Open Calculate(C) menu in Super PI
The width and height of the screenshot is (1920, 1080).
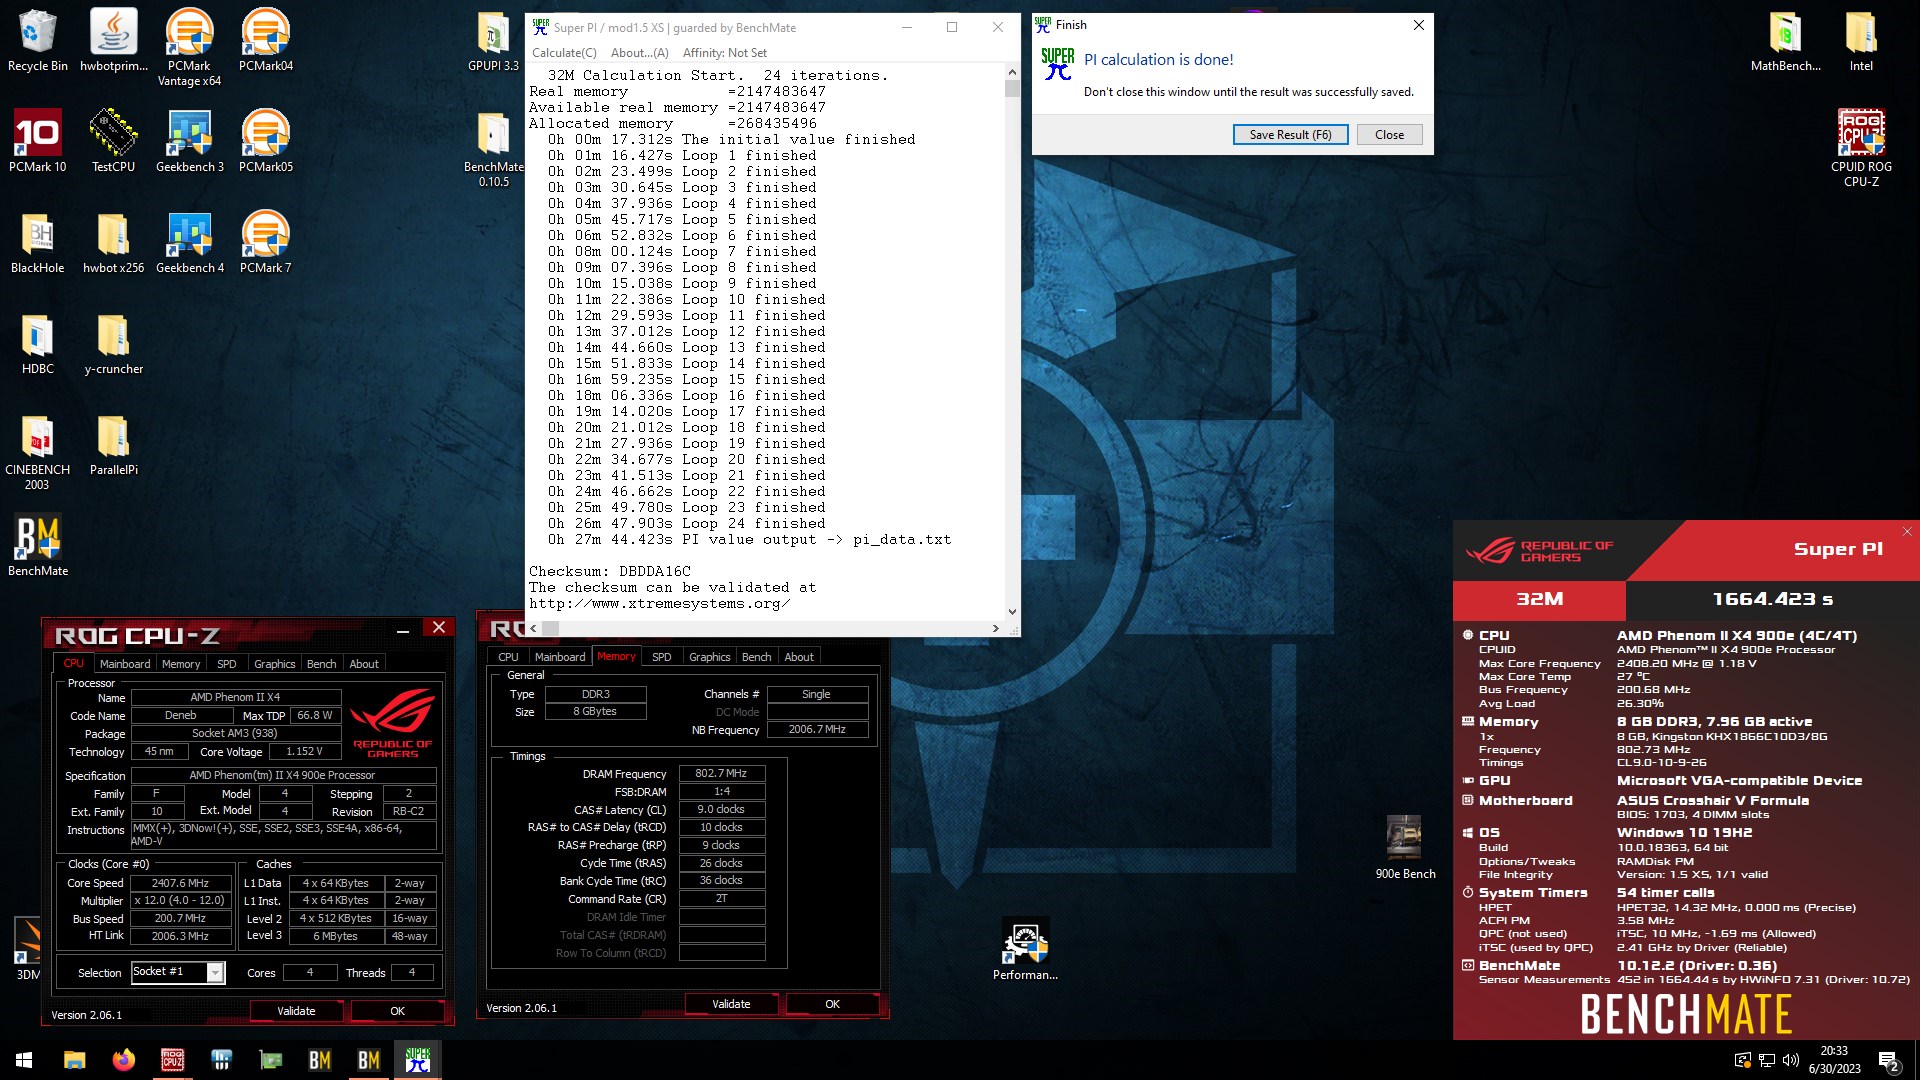pyautogui.click(x=564, y=53)
